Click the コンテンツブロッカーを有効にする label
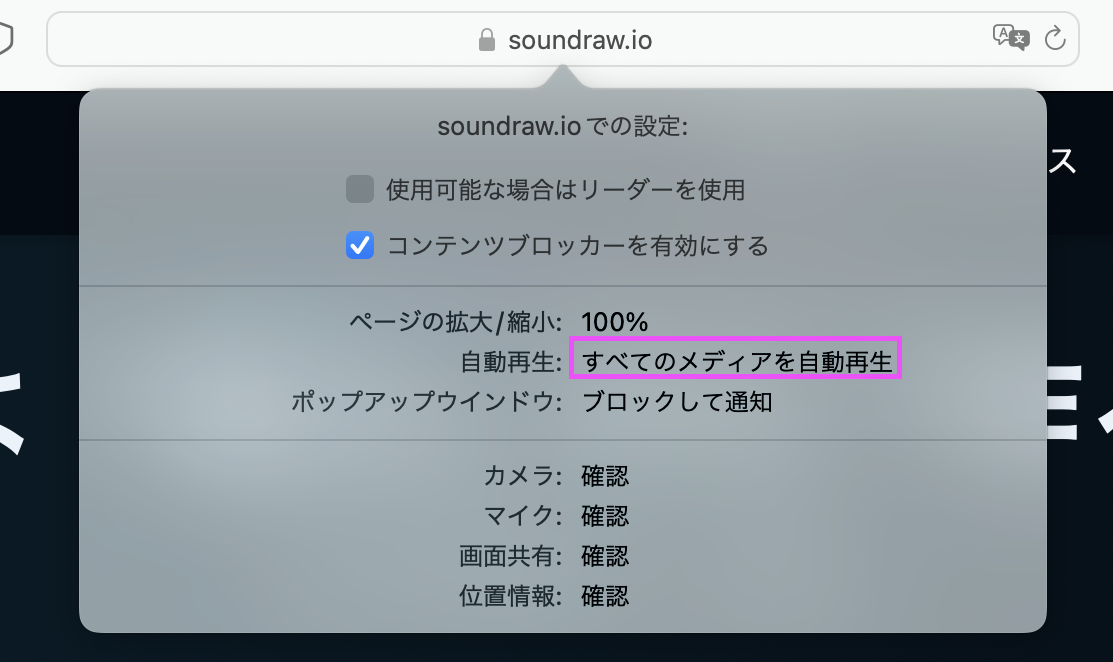1113x662 pixels. coord(578,246)
